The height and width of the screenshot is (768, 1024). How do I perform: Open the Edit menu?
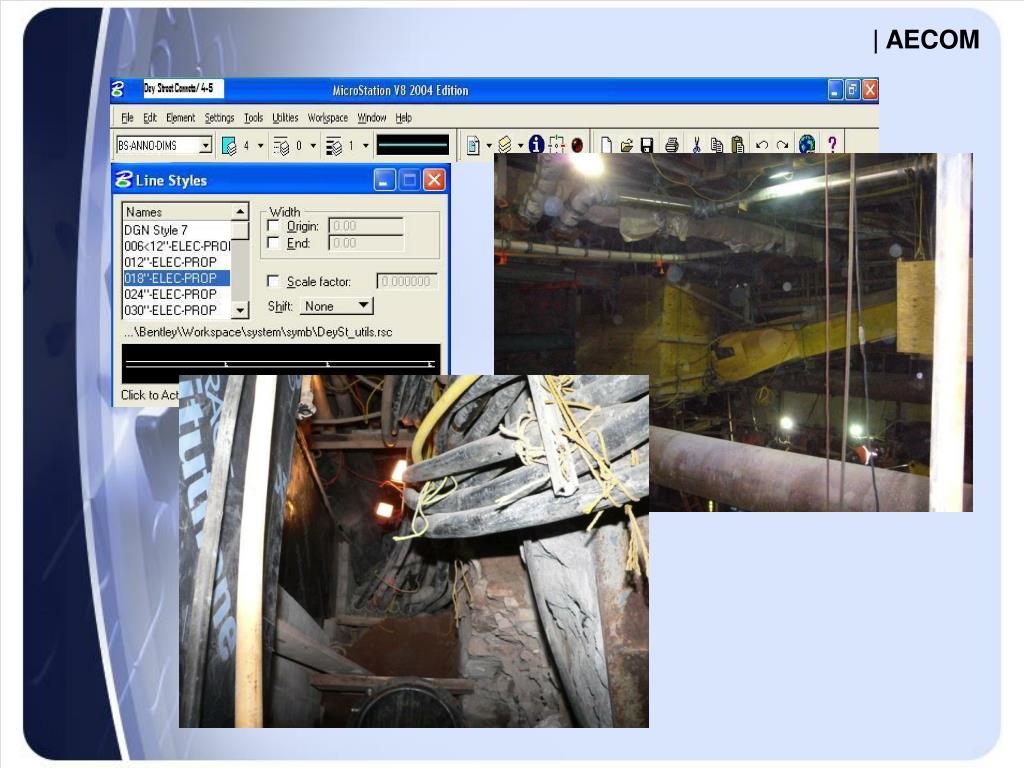click(x=150, y=118)
